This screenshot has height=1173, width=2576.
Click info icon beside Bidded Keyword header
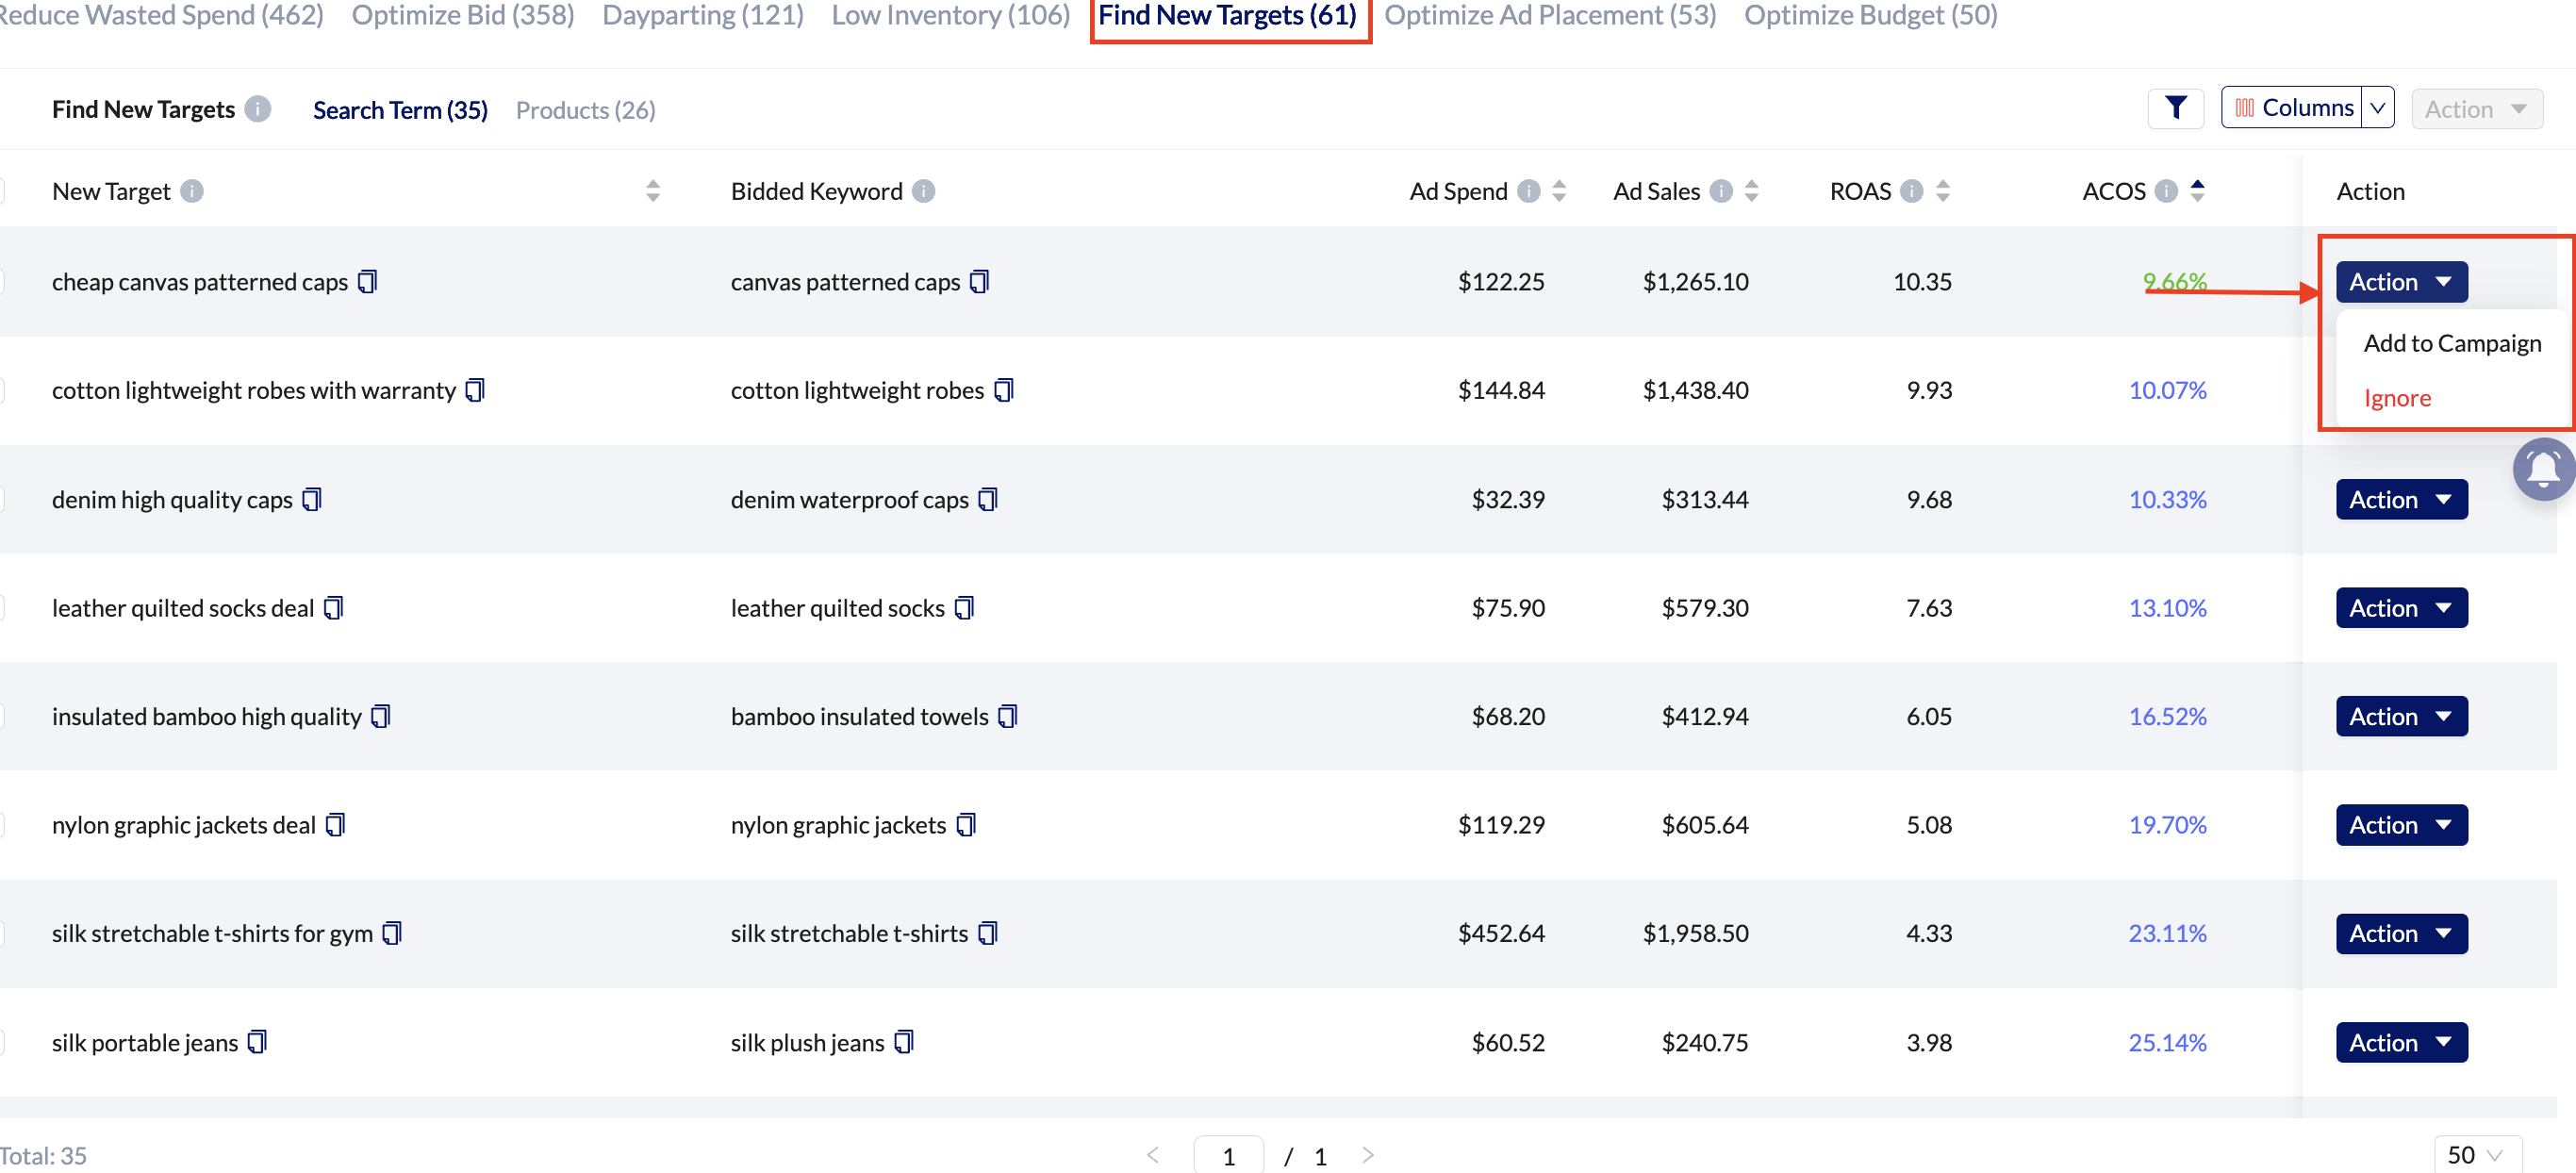tap(923, 191)
